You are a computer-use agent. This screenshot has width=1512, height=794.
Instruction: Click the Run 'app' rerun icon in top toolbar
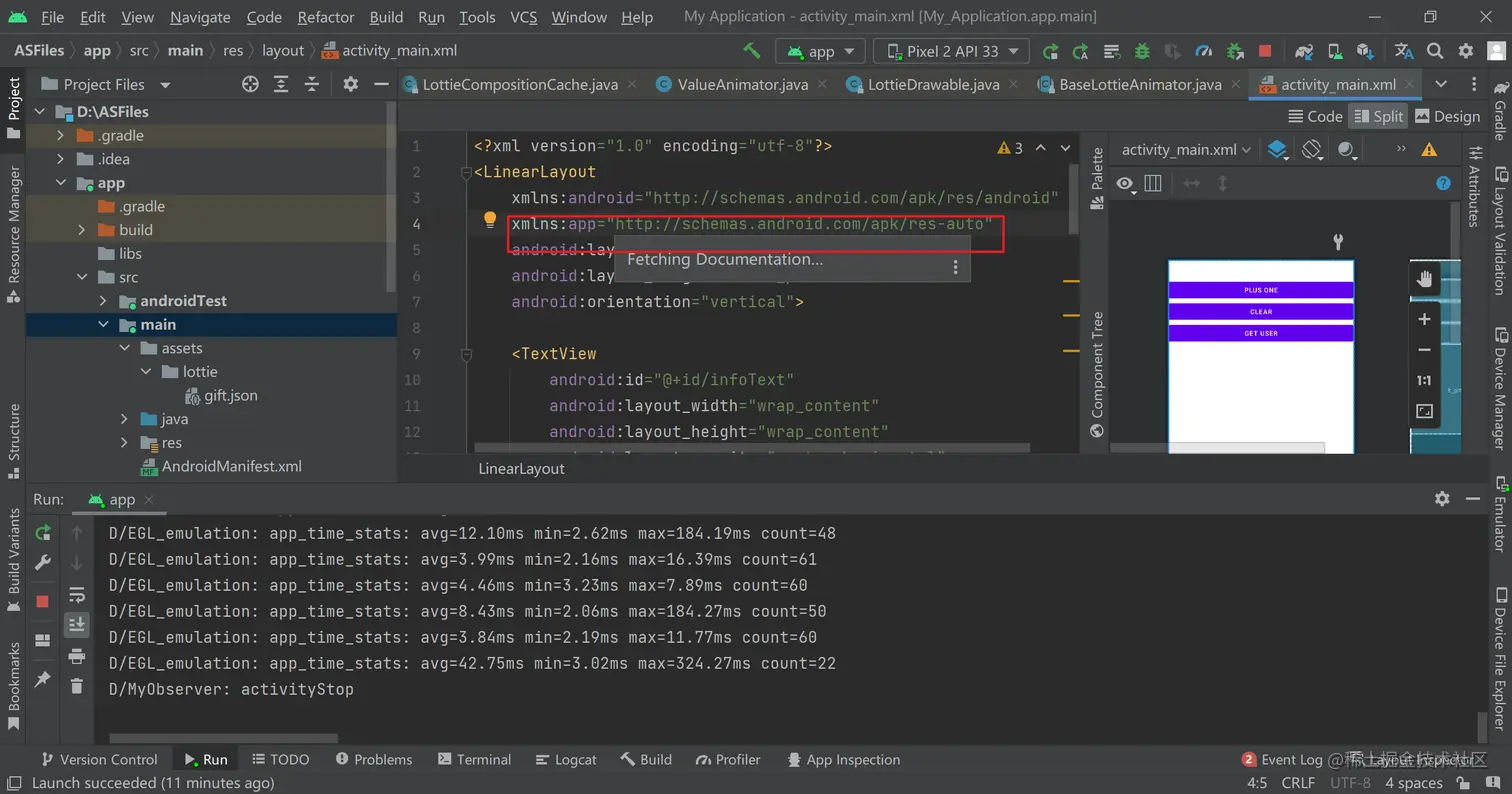pyautogui.click(x=1050, y=51)
